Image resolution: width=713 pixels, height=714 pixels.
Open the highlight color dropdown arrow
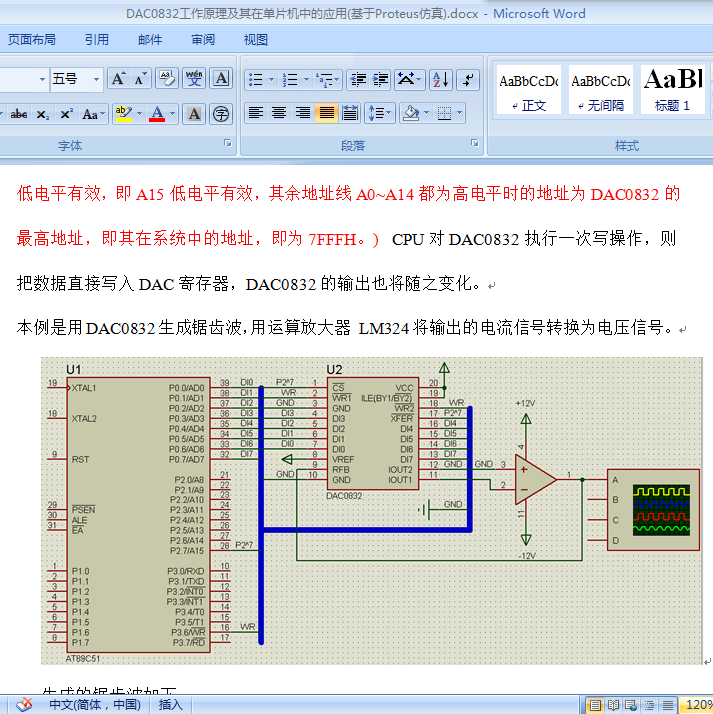139,114
